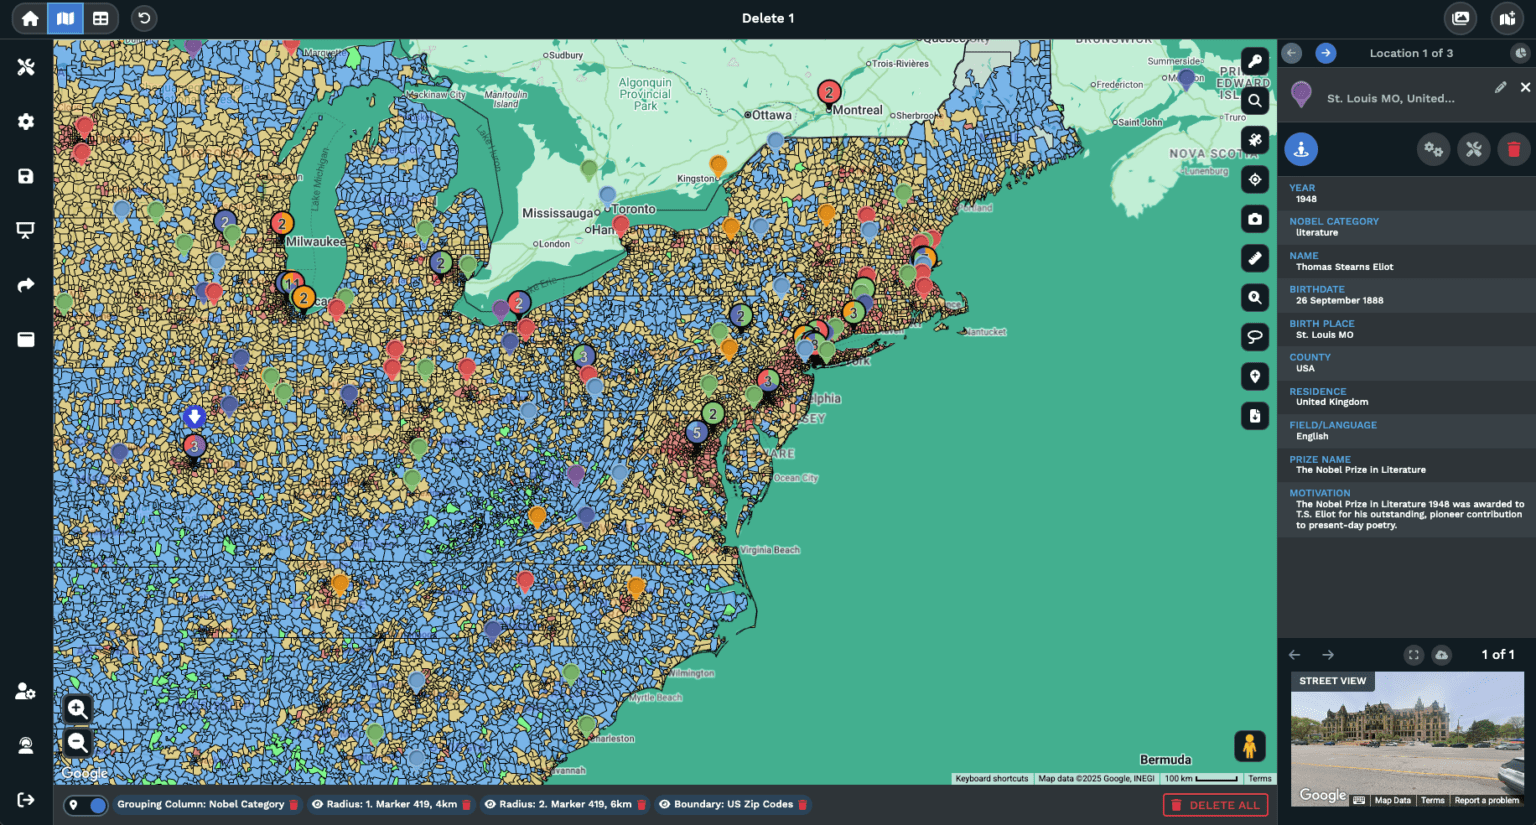Open the map legend key tool
Viewport: 1536px width, 825px height.
1255,61
